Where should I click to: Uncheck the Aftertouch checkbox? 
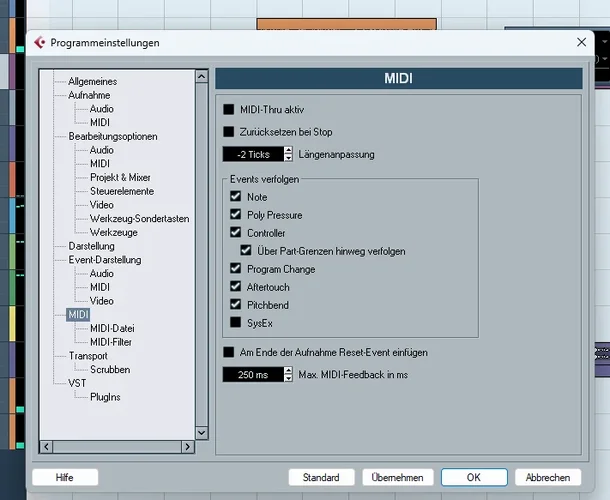(x=235, y=286)
